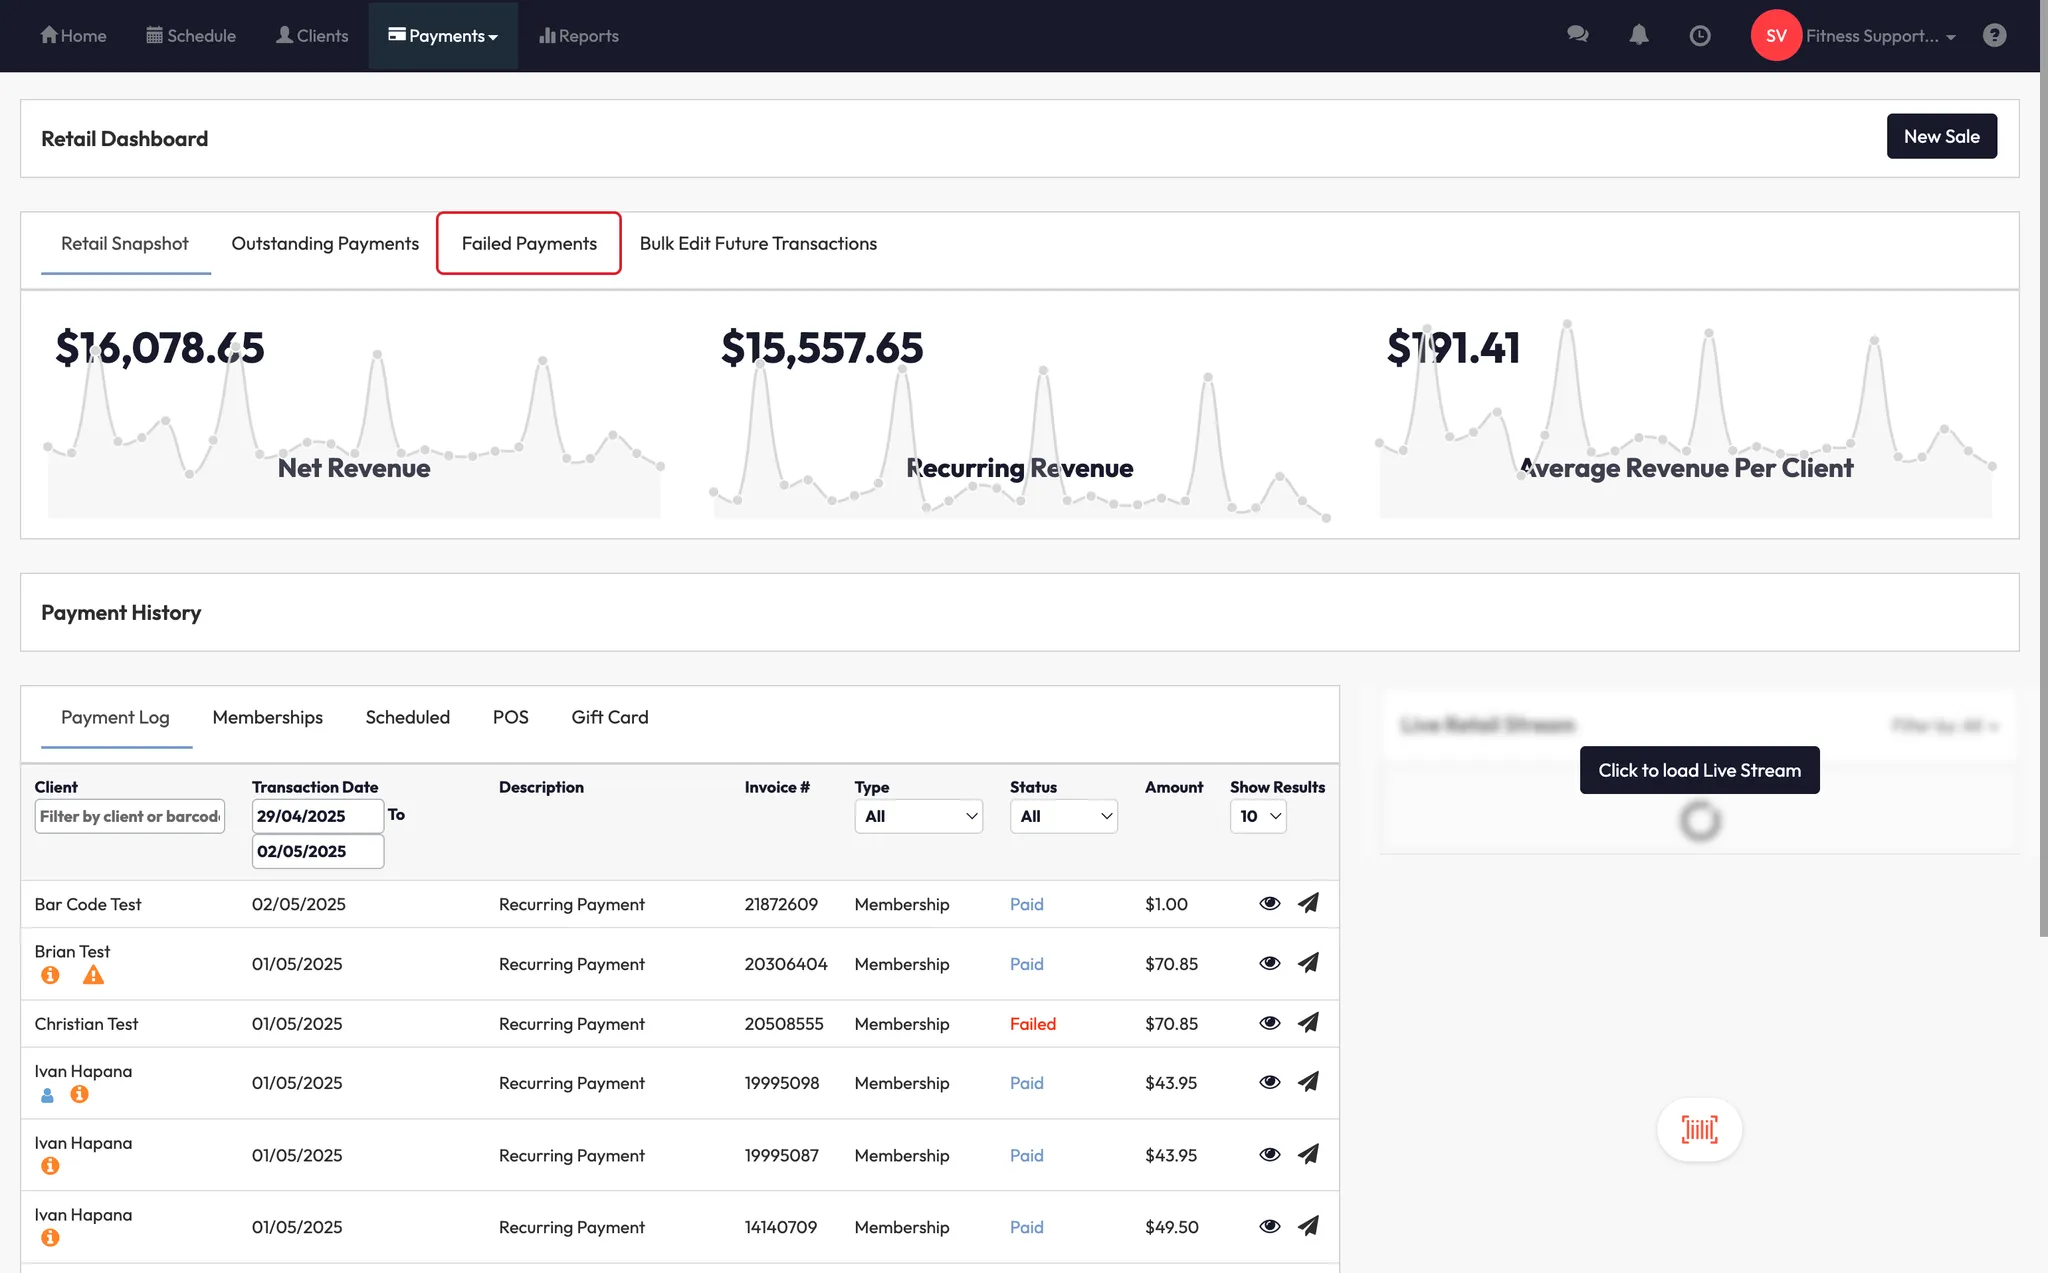Click the blue person icon under Ivan Hapana
The image size is (2048, 1273).
[x=47, y=1095]
